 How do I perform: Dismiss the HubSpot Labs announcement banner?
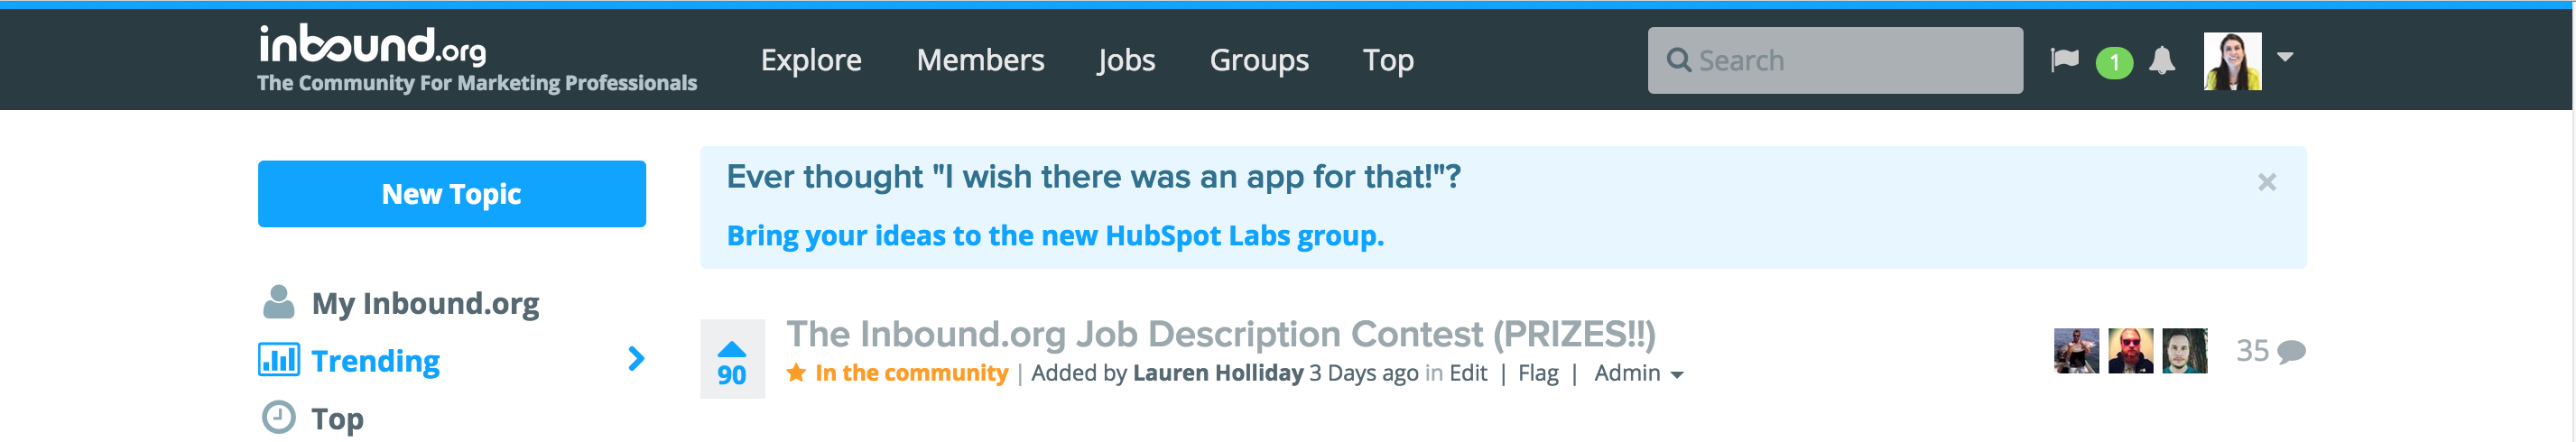coord(2266,182)
